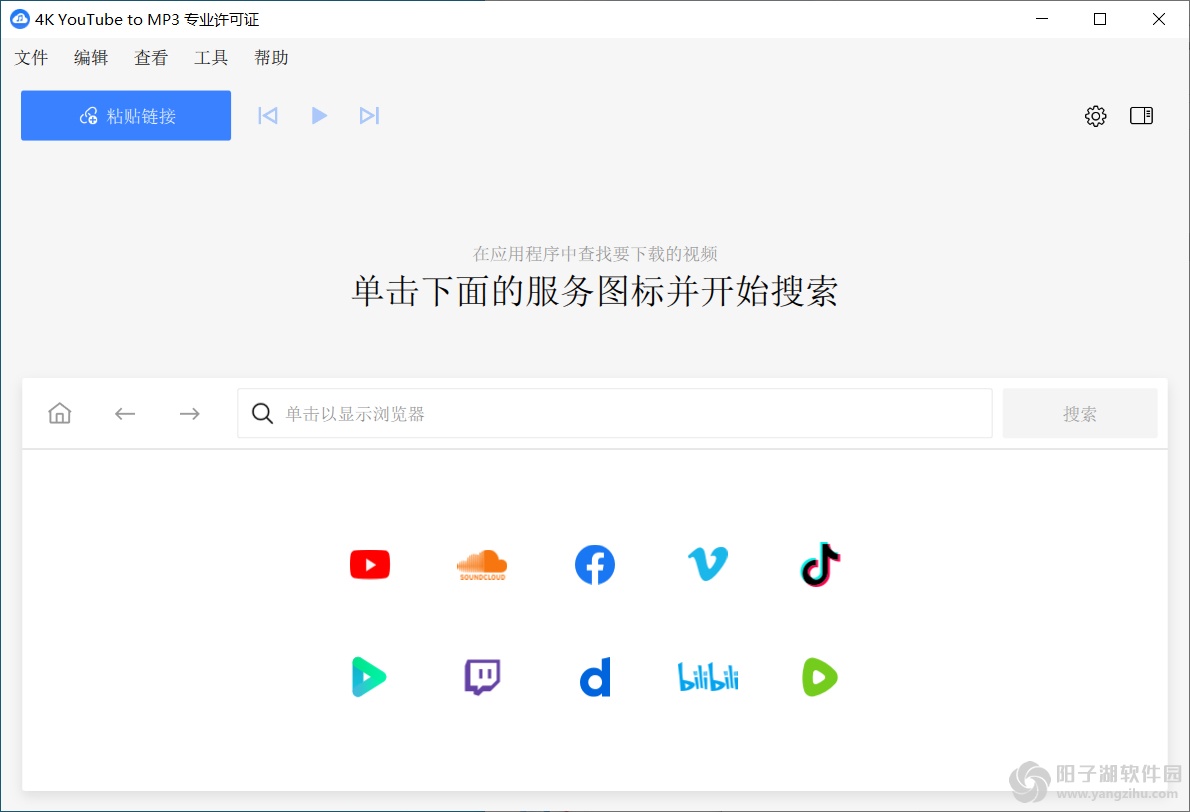Select the SoundCloud service icon
Screen dimensions: 1190x812
[482, 564]
